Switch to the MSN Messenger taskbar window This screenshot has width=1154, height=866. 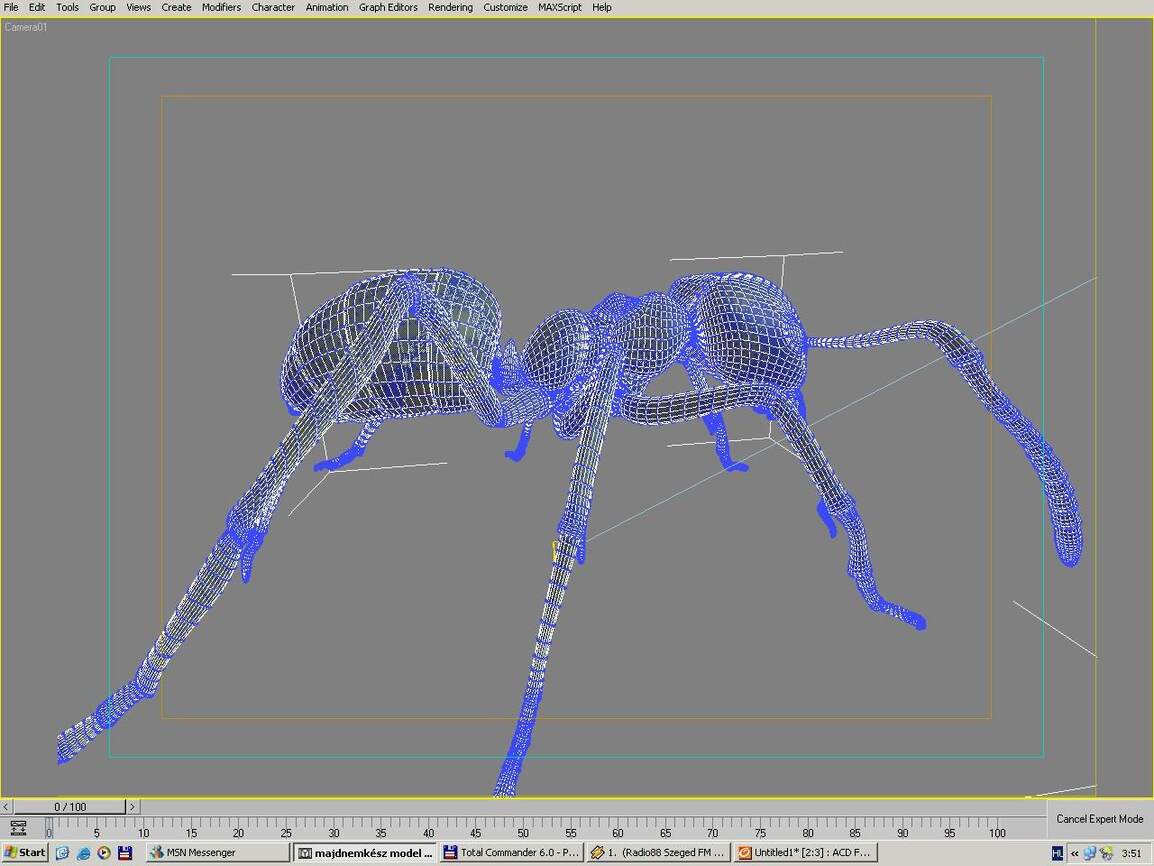tap(218, 853)
